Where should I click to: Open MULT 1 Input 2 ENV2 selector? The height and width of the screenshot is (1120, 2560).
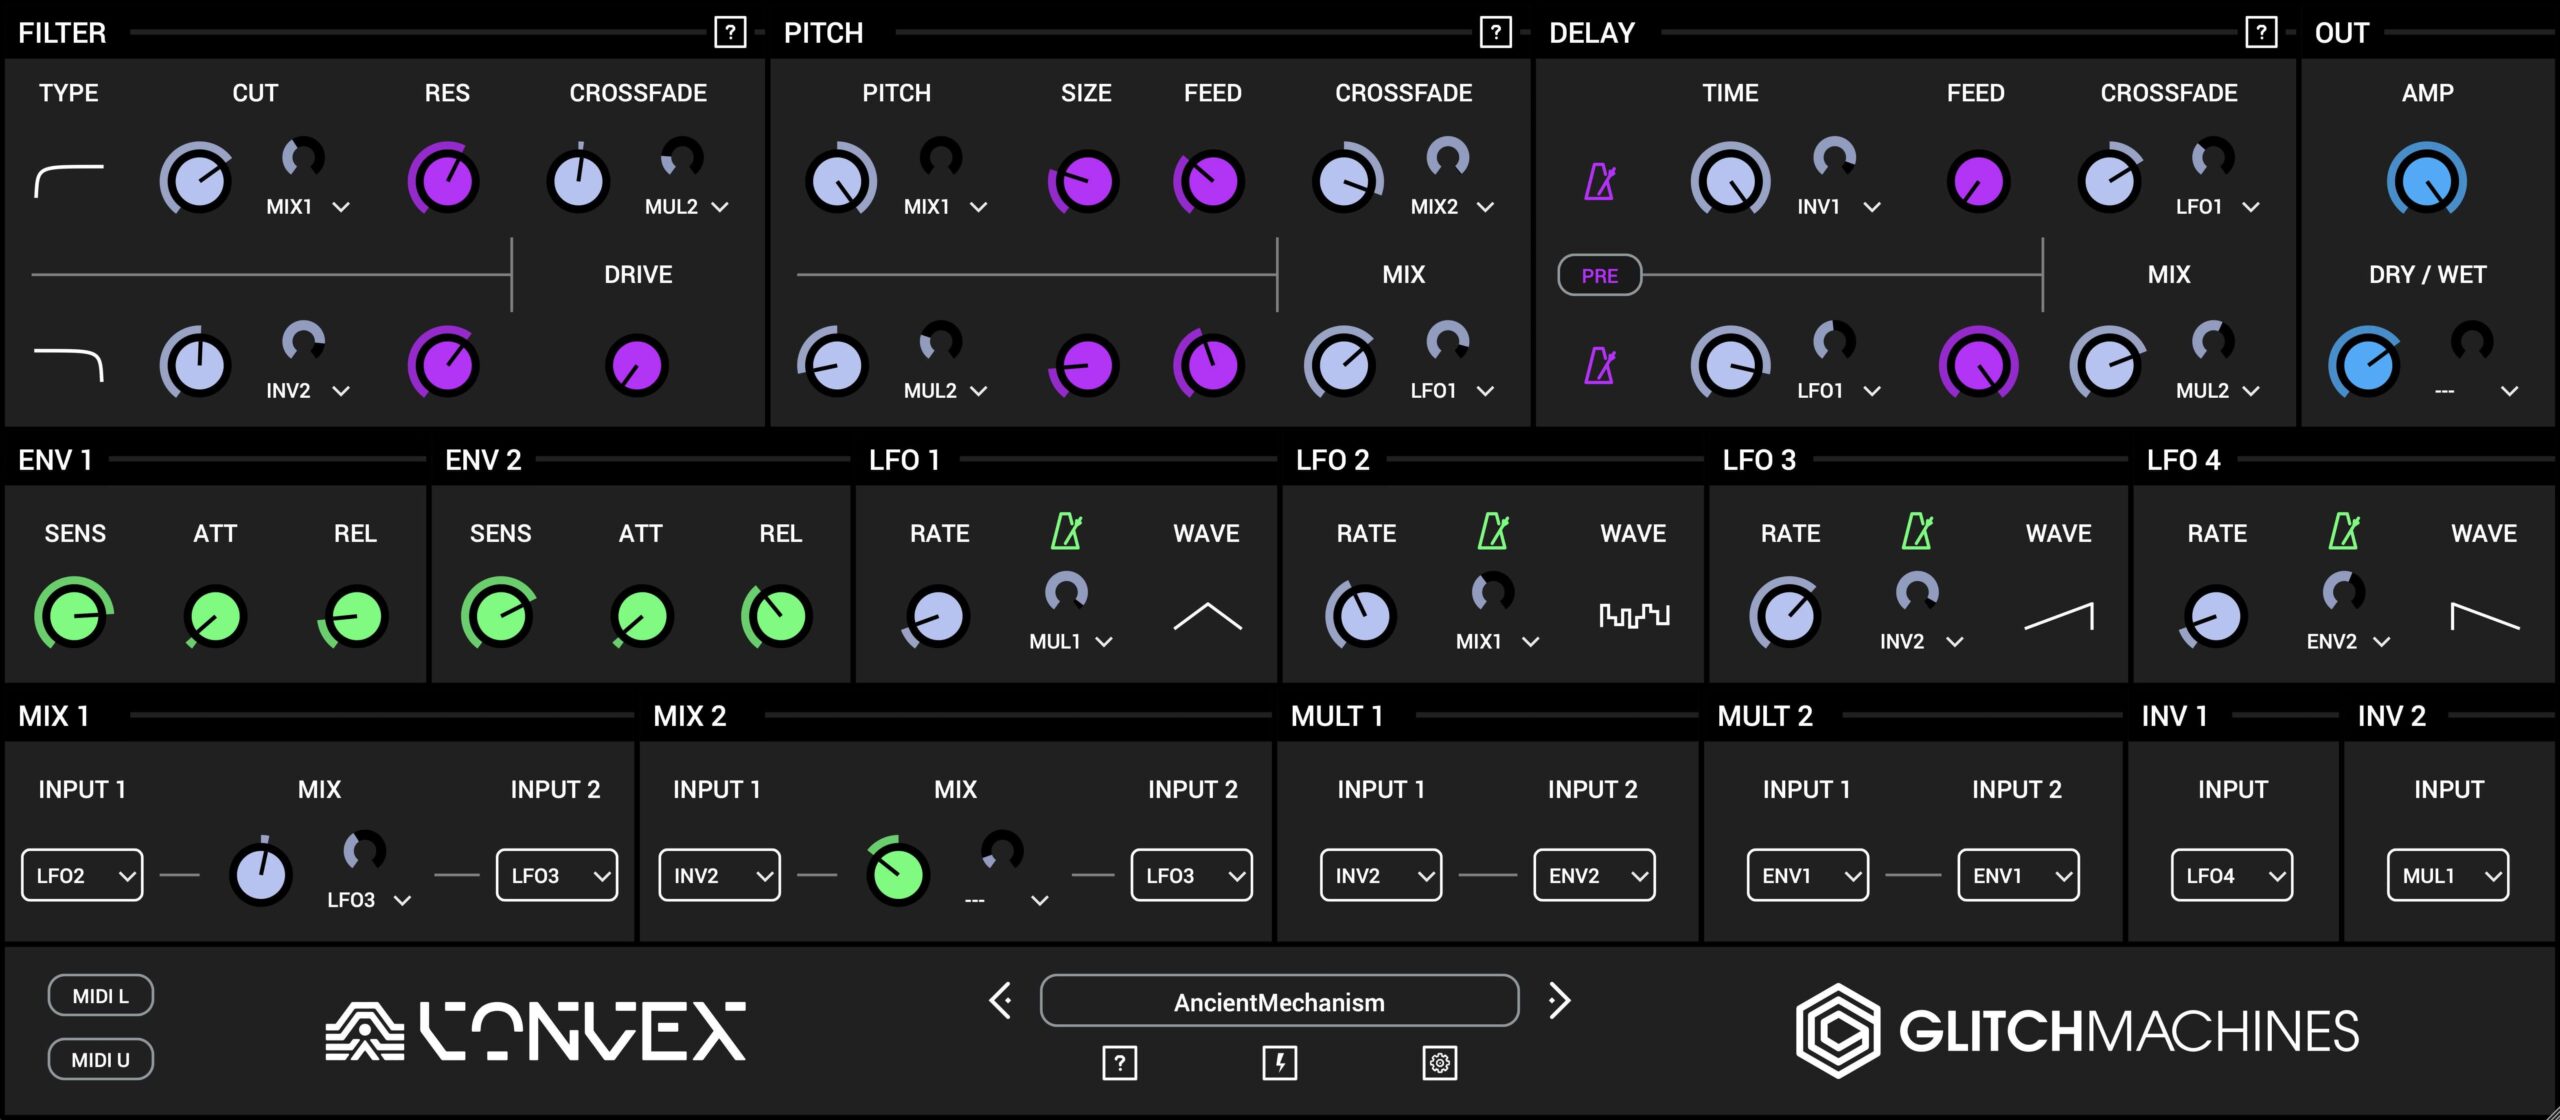coord(1595,876)
